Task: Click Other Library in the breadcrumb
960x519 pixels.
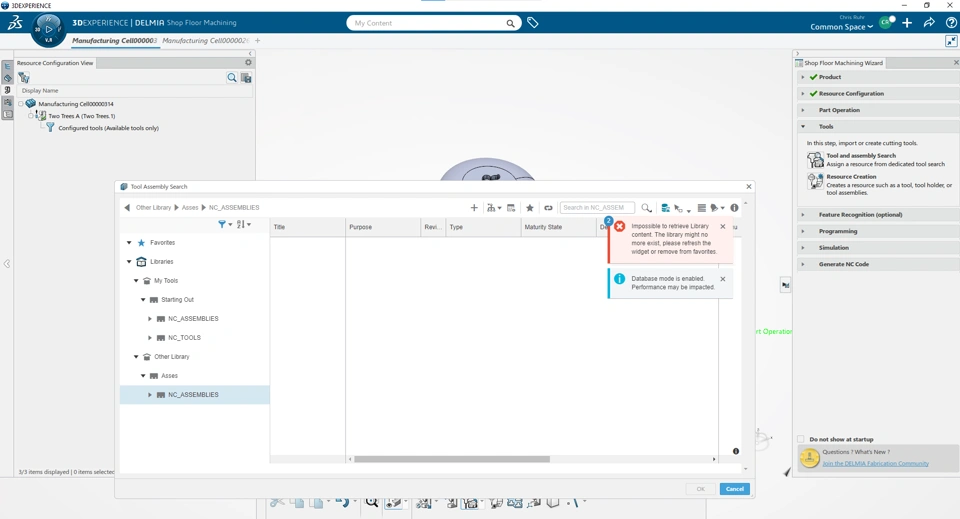Action: pos(153,207)
